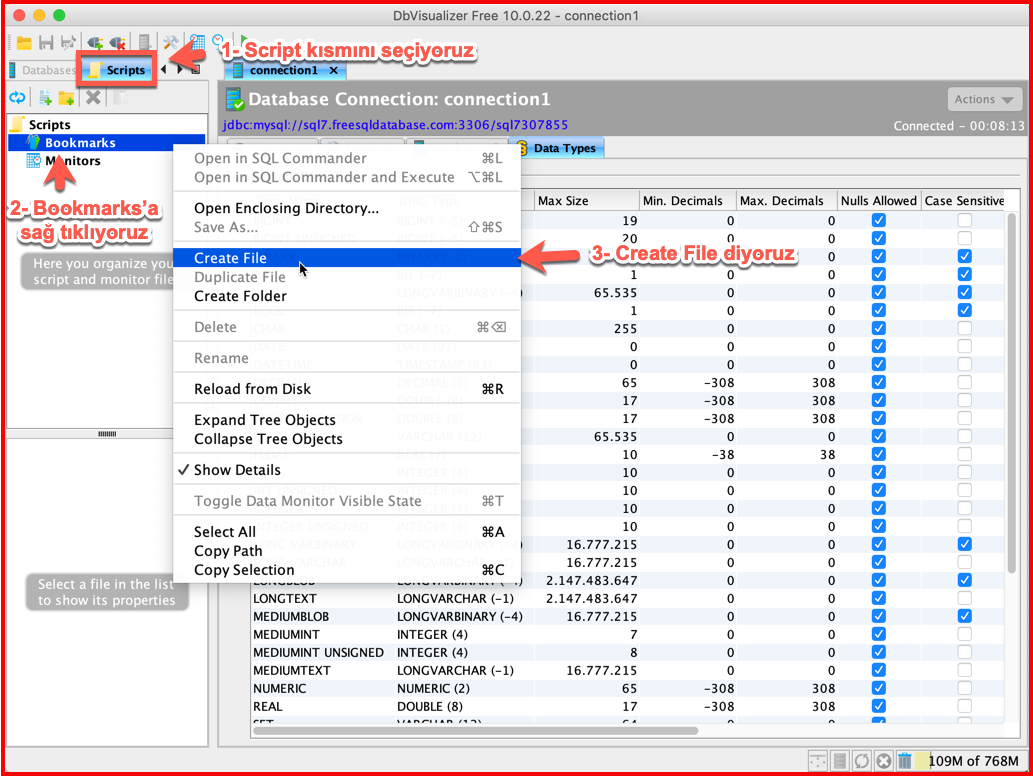
Task: Click the Bookmarks icon in the Scripts tree
Action: pos(34,142)
